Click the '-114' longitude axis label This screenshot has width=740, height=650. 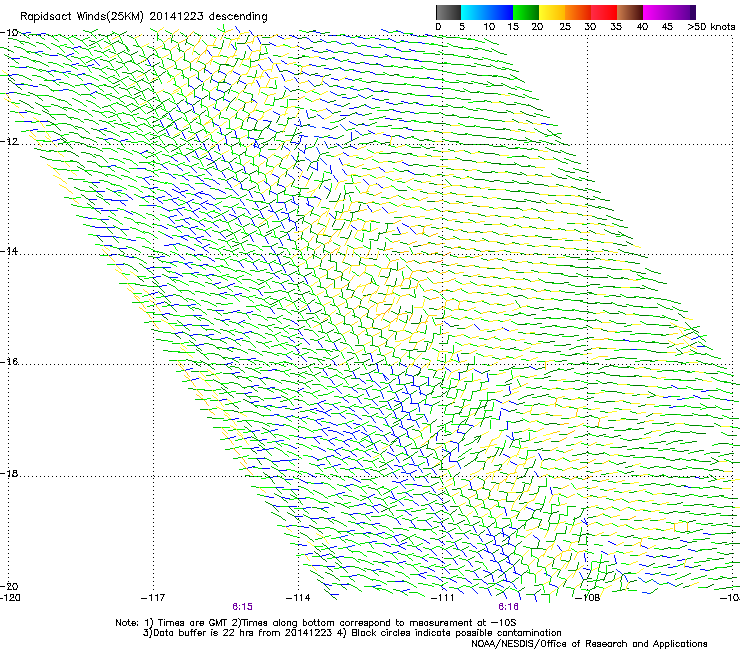pos(298,598)
